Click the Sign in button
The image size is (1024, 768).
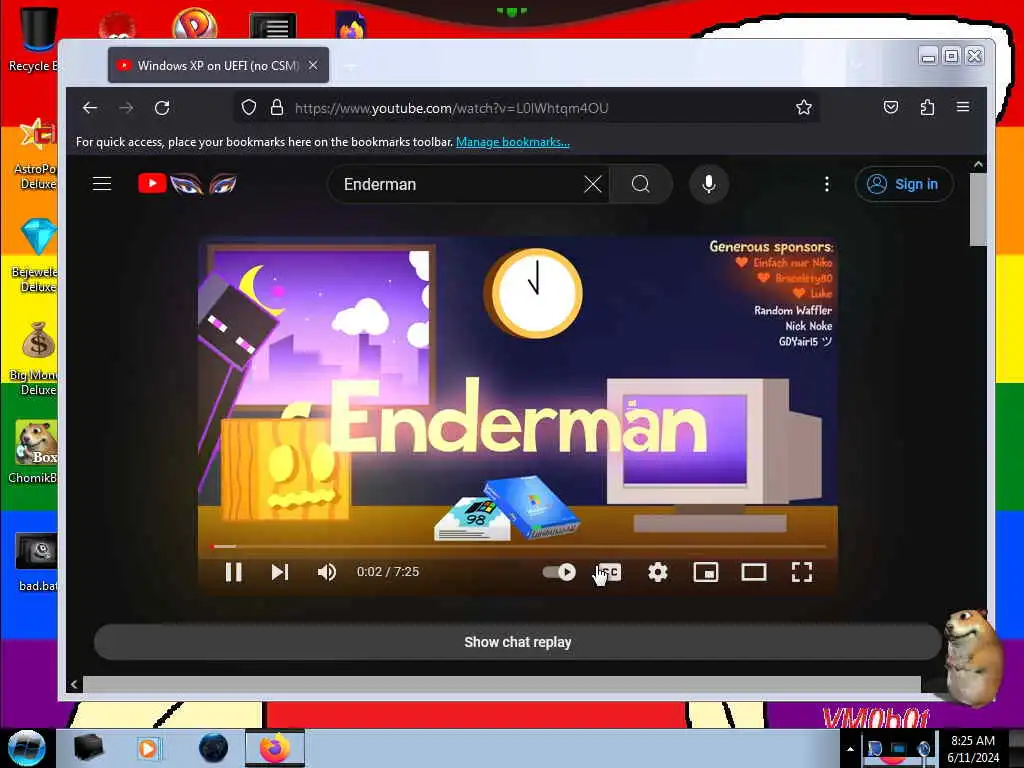coord(904,184)
